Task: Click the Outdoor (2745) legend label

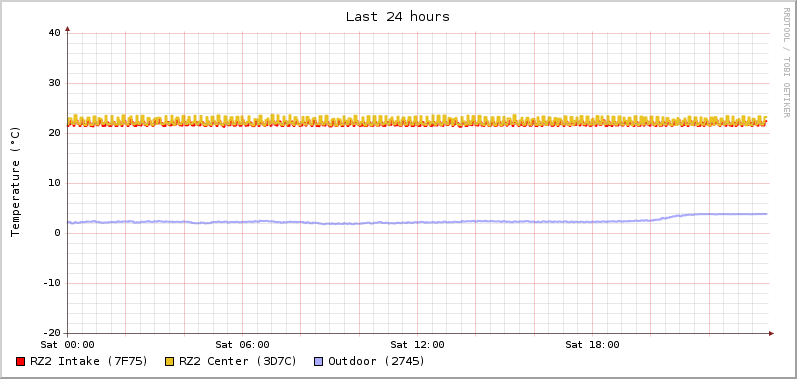Action: pos(377,361)
